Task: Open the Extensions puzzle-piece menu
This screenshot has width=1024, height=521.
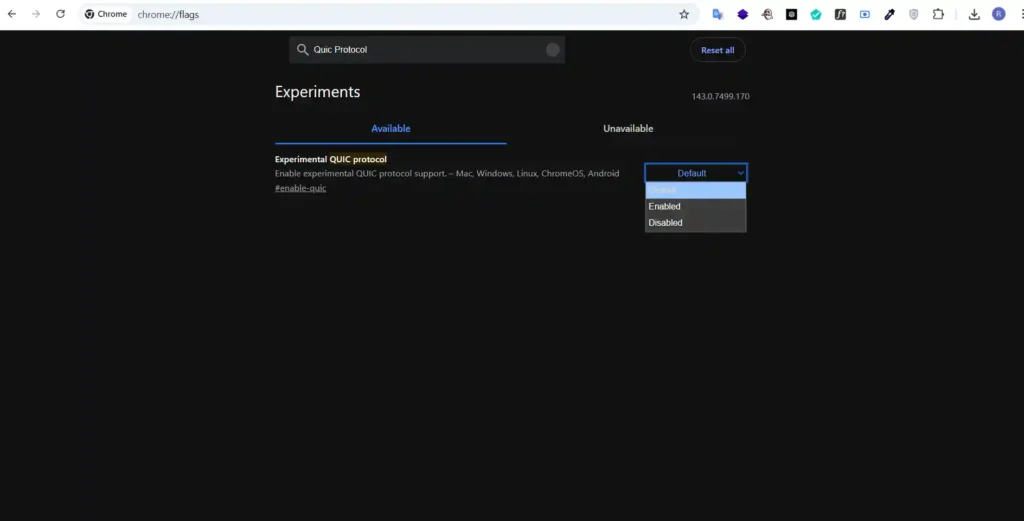Action: 938,14
